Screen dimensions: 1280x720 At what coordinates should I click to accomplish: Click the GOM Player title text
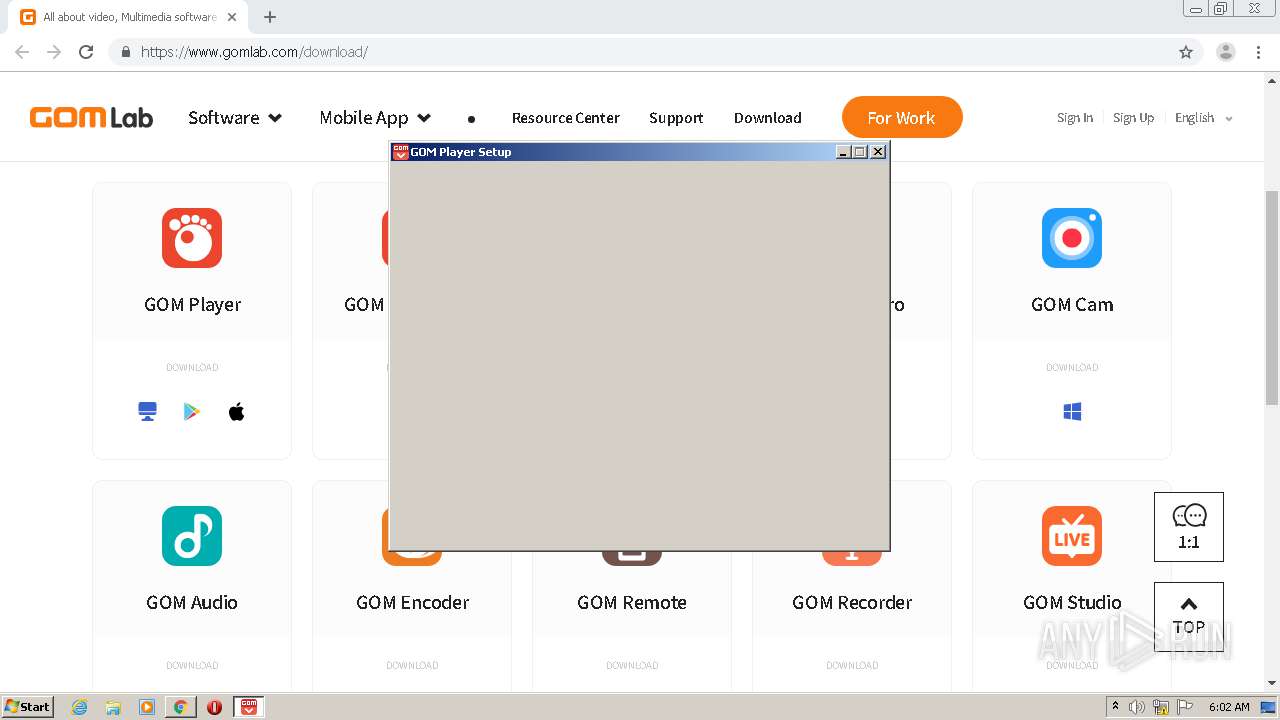(x=192, y=304)
